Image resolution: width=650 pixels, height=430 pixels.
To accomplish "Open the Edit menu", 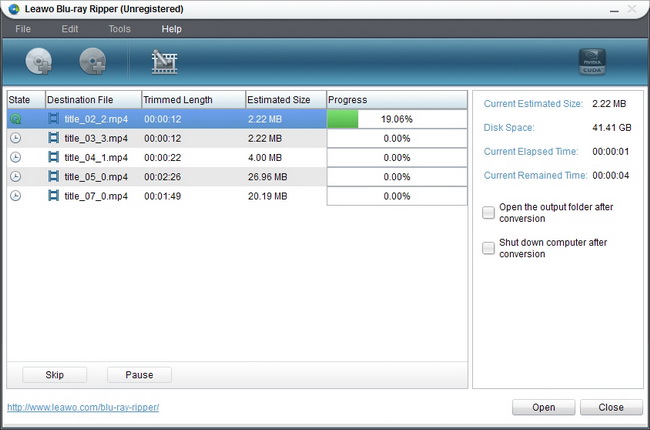I will tap(70, 29).
